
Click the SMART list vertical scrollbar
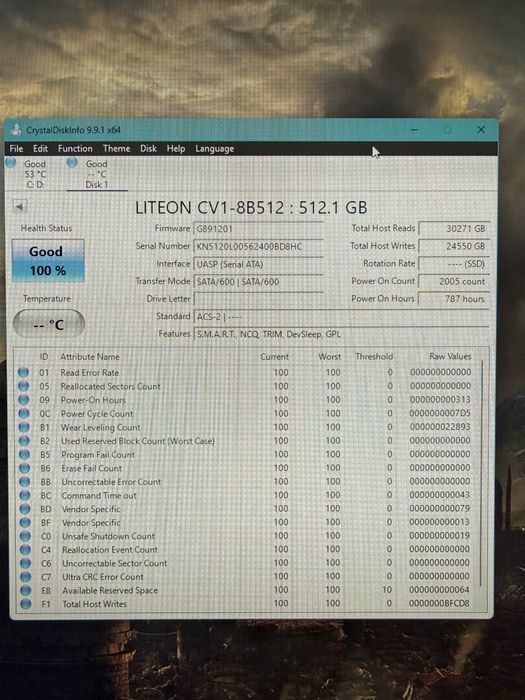tap(481, 475)
